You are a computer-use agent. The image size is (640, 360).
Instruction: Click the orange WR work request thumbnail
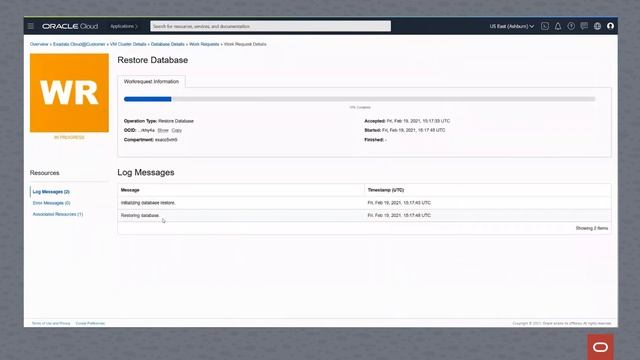point(69,93)
